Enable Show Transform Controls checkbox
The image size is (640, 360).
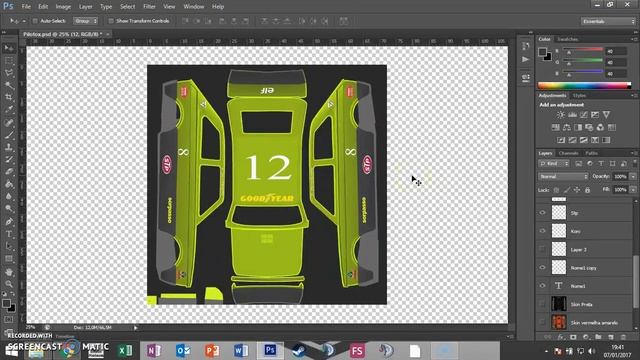(x=111, y=21)
